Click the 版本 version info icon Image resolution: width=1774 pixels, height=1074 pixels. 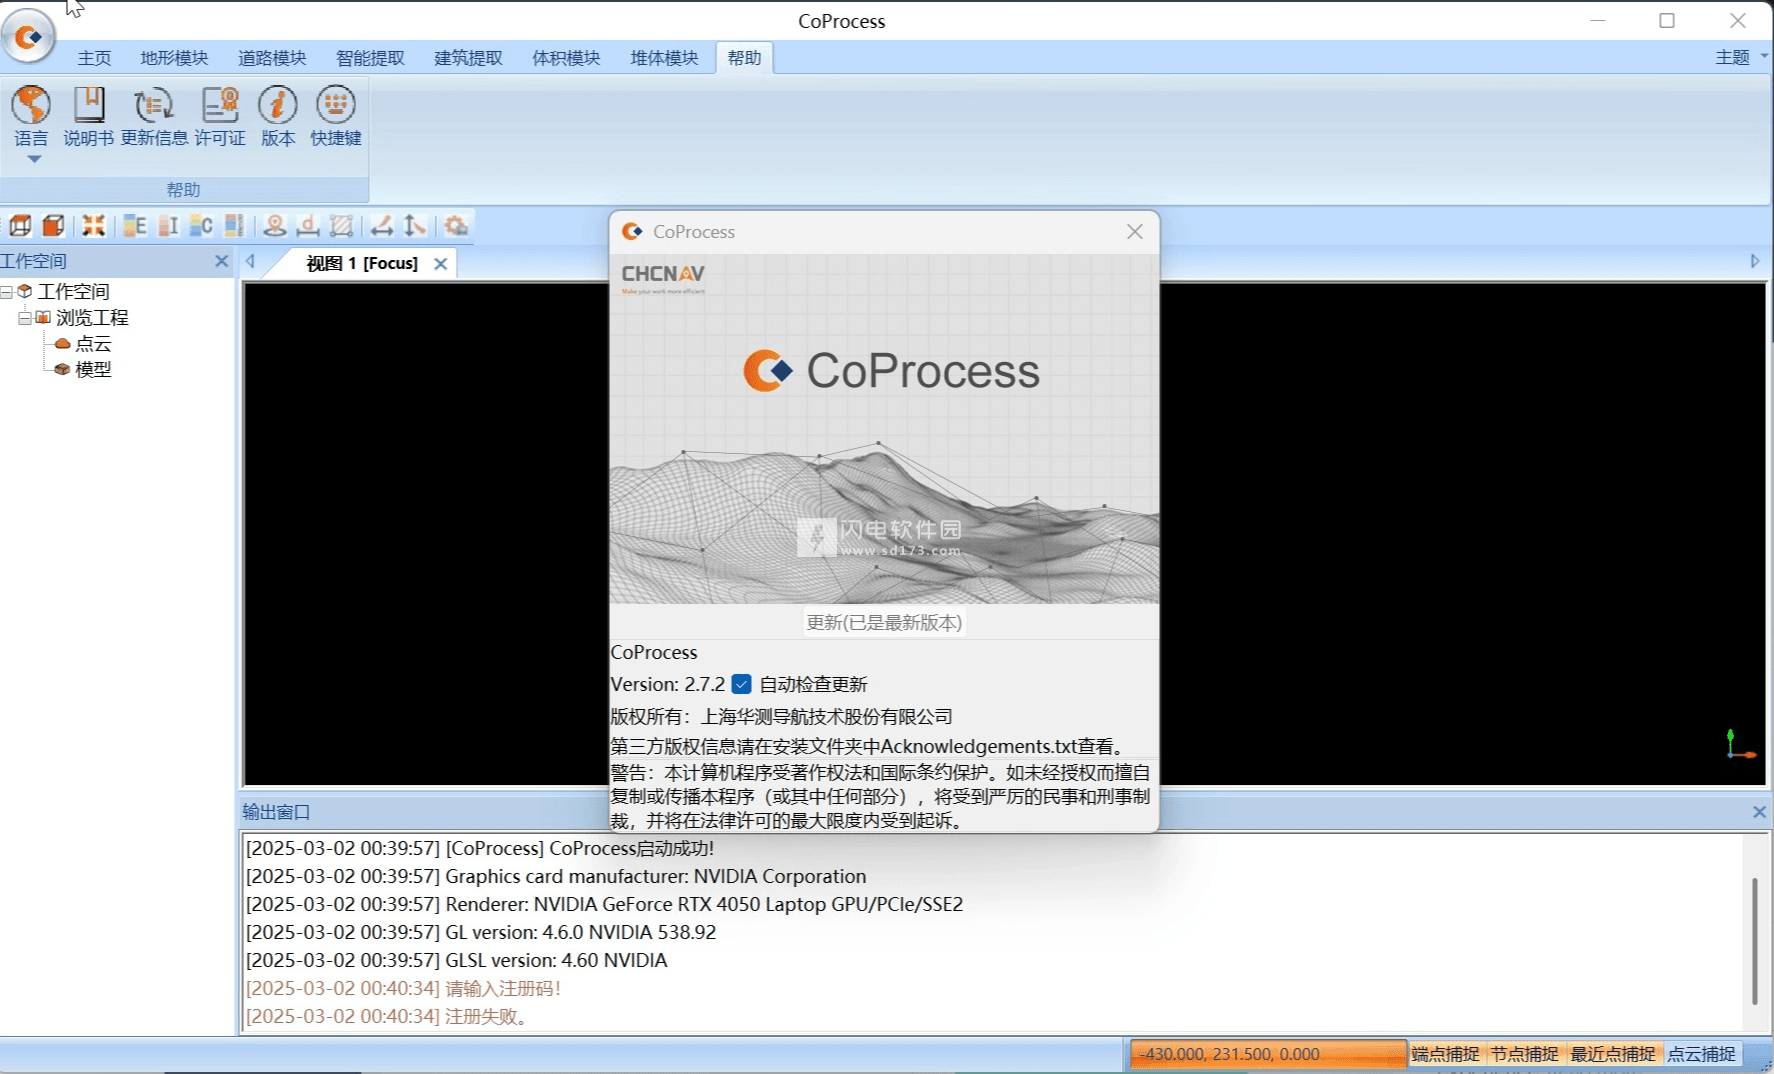coord(278,104)
